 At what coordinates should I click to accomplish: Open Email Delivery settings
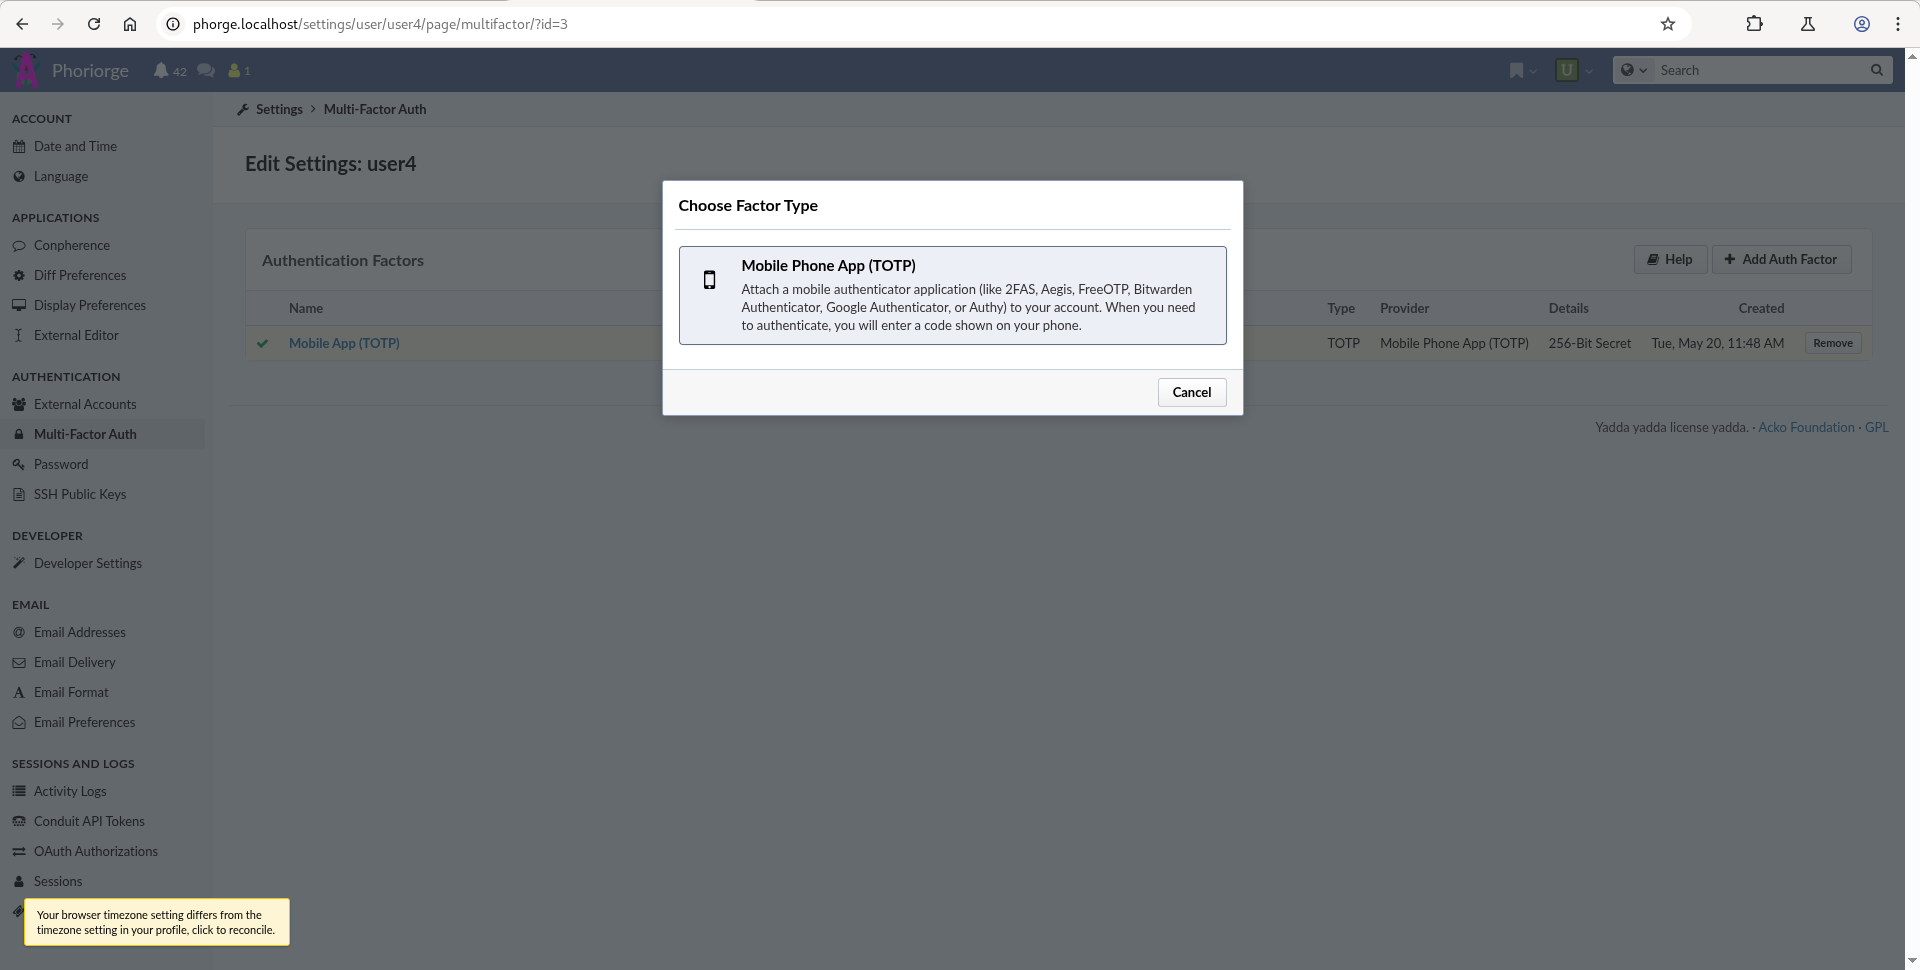pos(75,662)
